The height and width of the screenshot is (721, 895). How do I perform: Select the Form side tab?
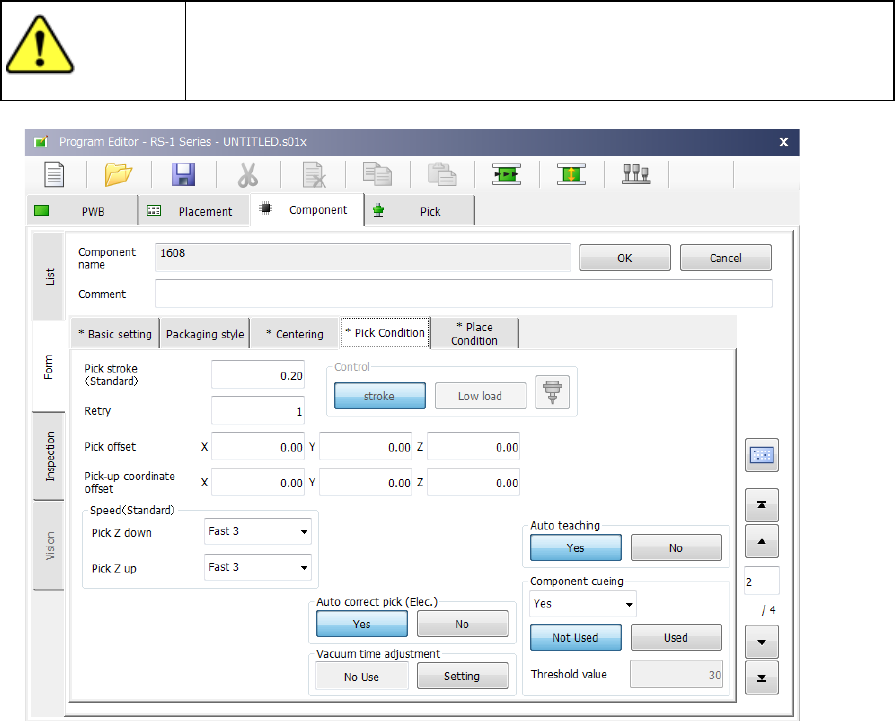click(49, 366)
